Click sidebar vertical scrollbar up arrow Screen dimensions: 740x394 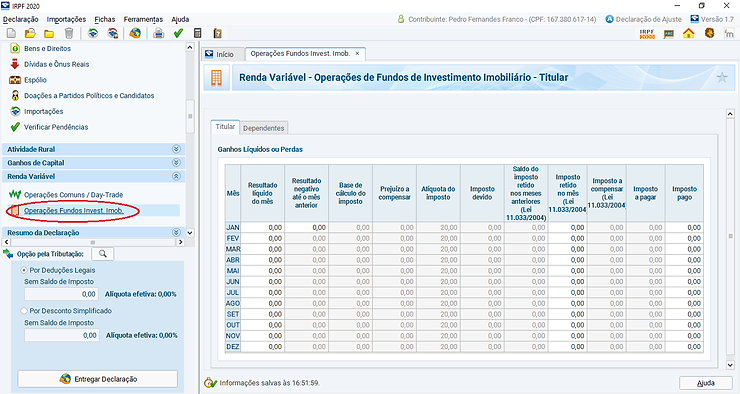tap(190, 47)
